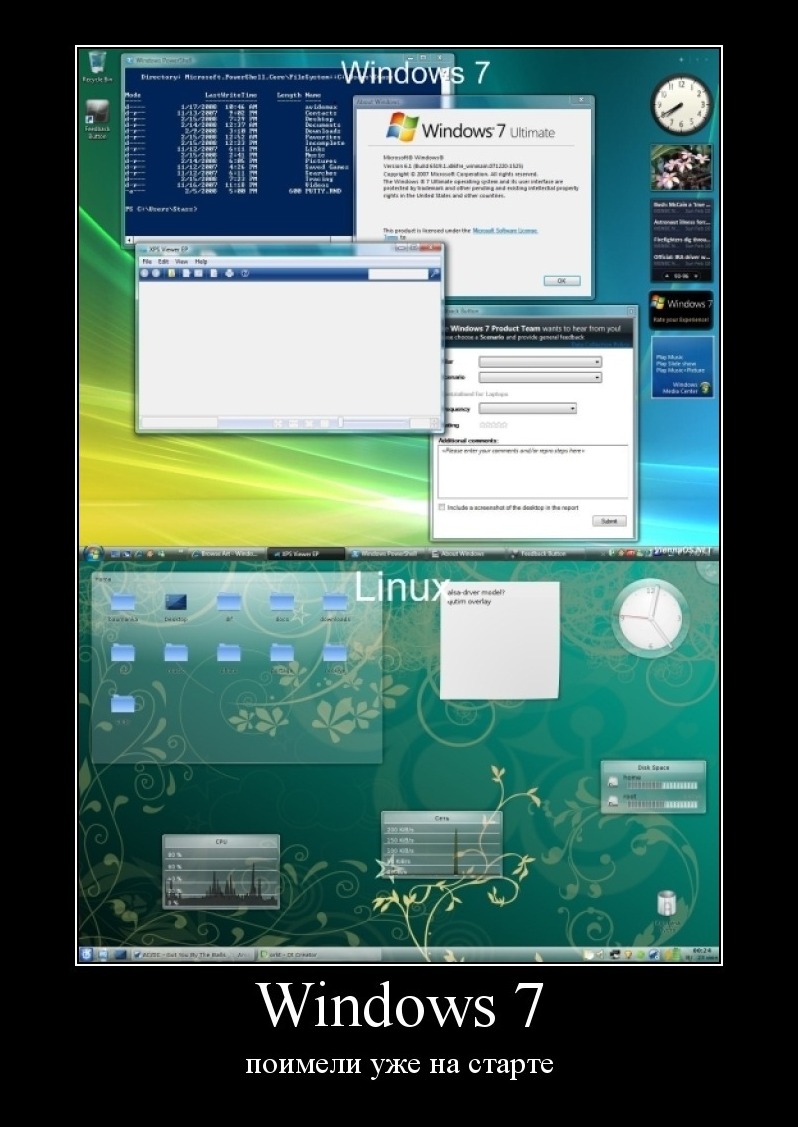Click the search magnifier icon in XPS Viewer
The width and height of the screenshot is (798, 1127).
click(x=434, y=274)
